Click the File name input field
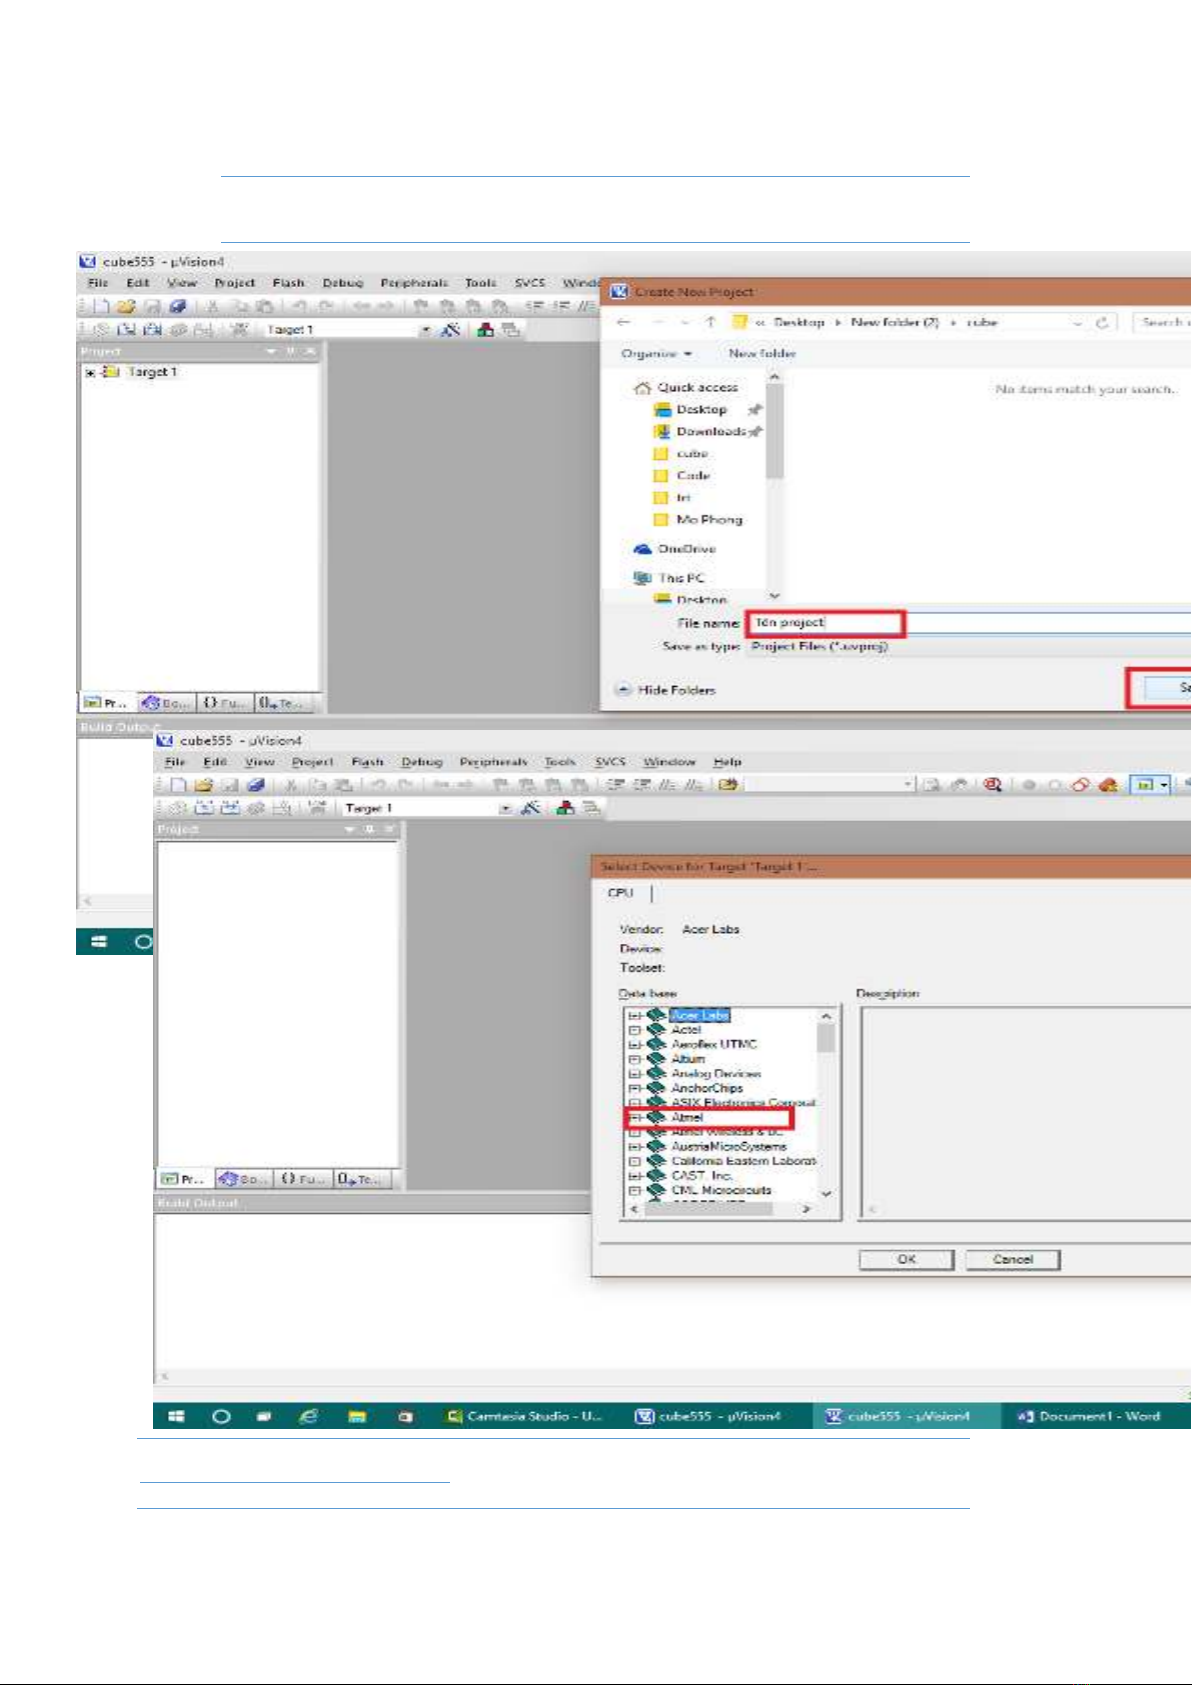This screenshot has width=1192, height=1685. click(970, 623)
